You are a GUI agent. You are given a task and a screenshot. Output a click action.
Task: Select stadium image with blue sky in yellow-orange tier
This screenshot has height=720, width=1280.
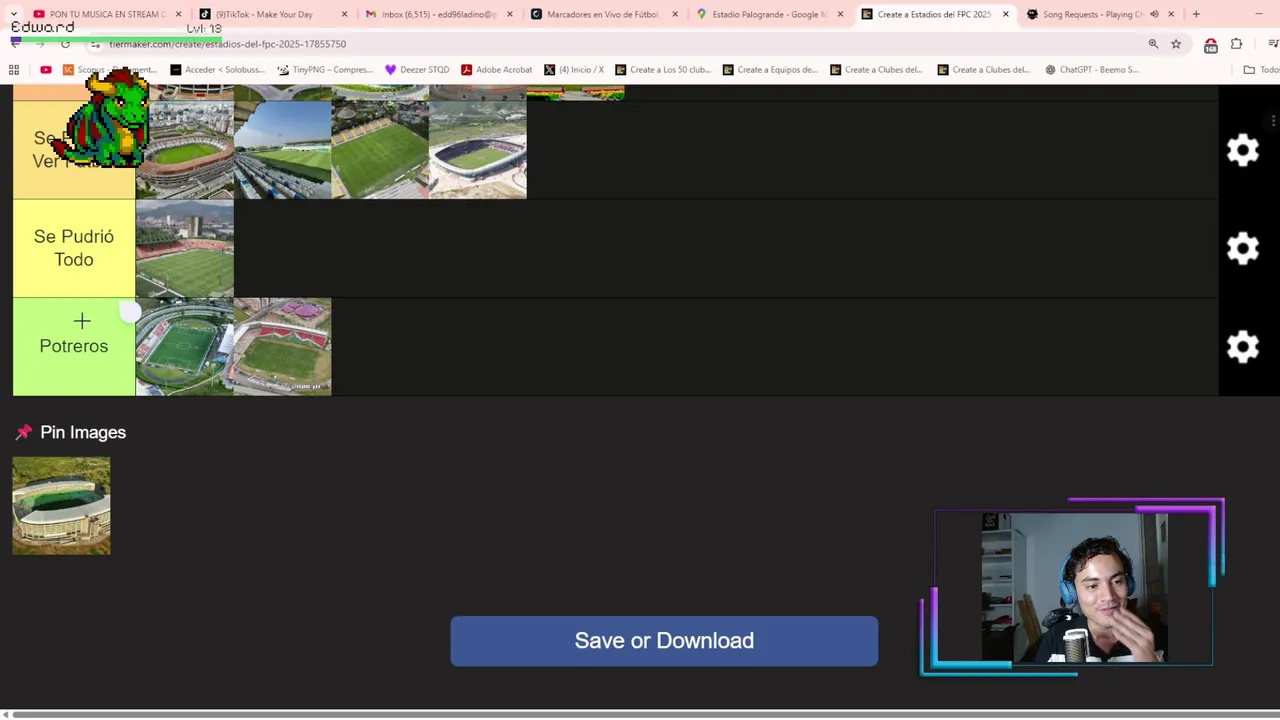283,150
